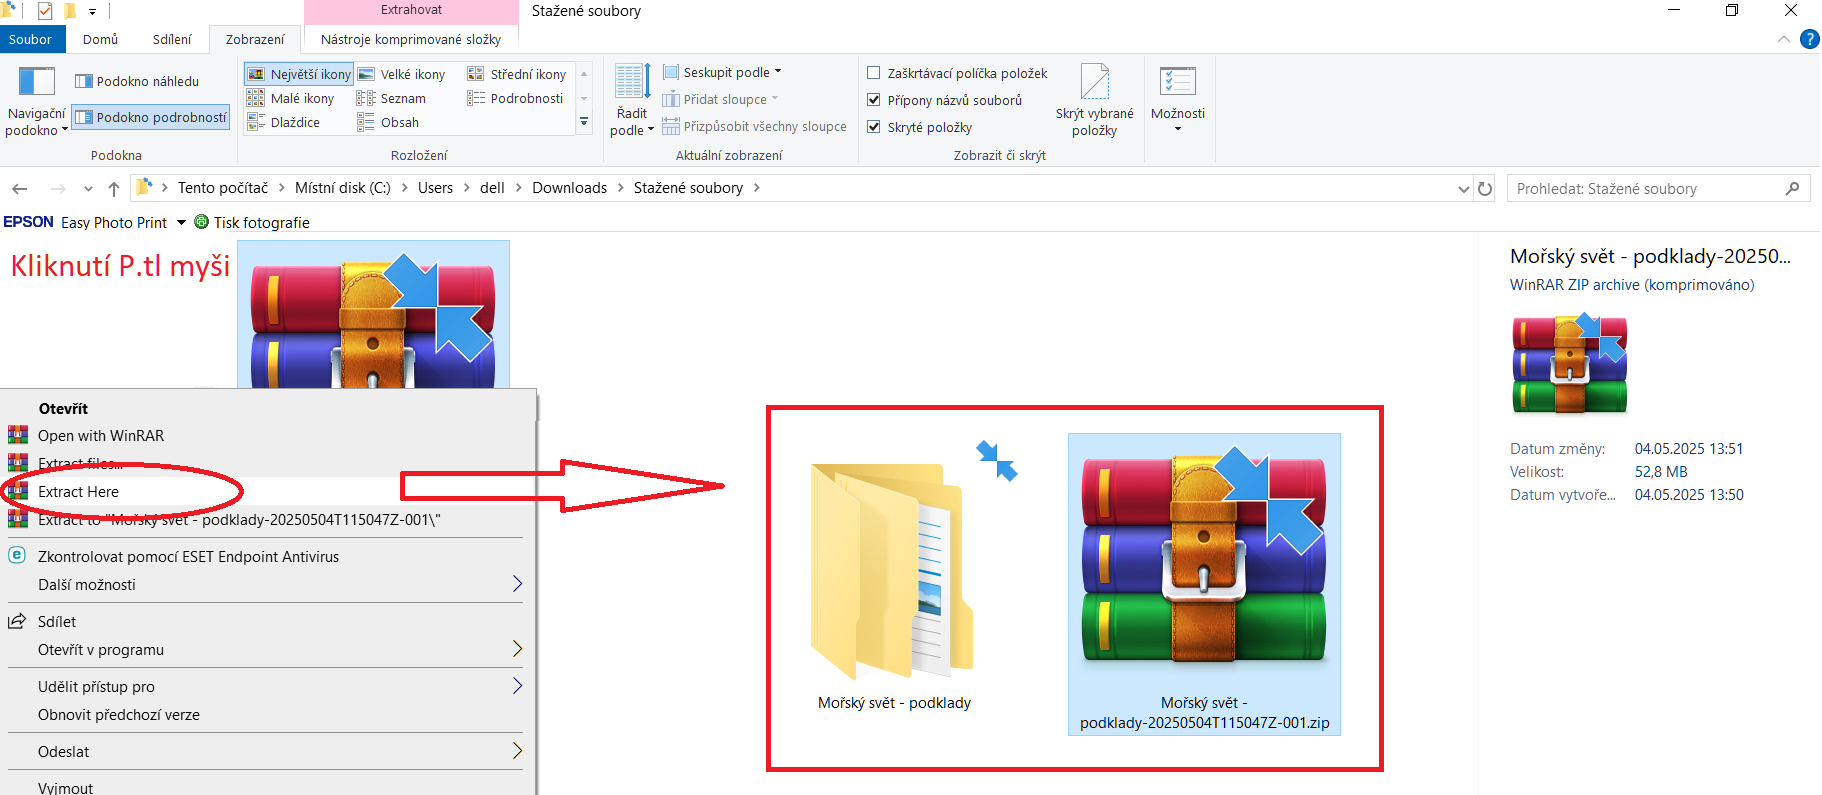This screenshot has width=1822, height=795.
Task: Open Možnosti folder options
Action: tap(1177, 98)
